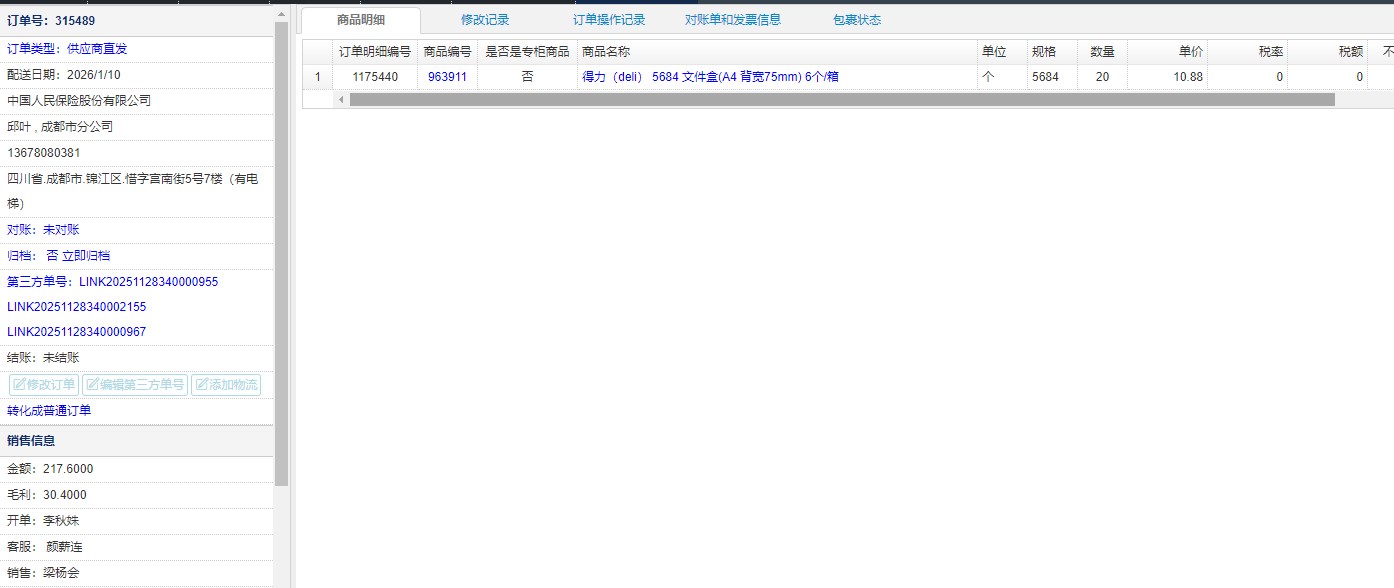
Task: Click up arrow of left panel scrollbar
Action: click(281, 14)
